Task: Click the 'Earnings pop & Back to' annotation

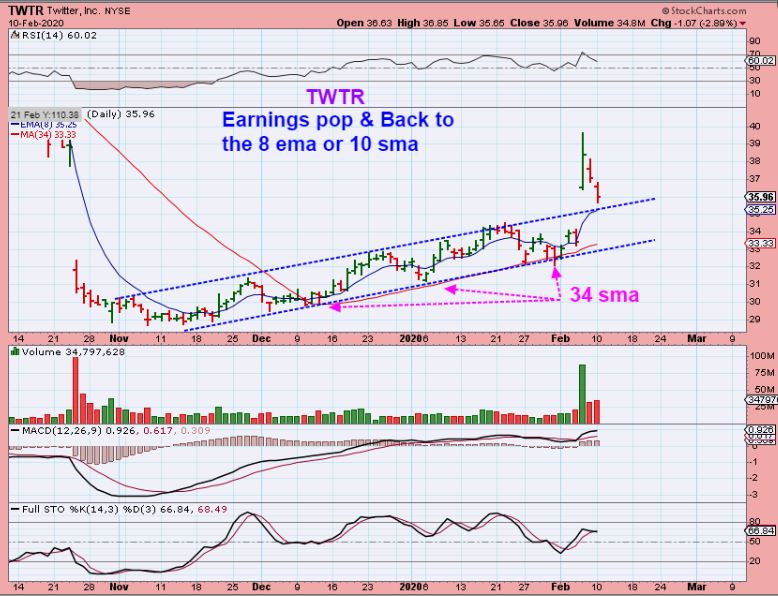Action: click(338, 120)
